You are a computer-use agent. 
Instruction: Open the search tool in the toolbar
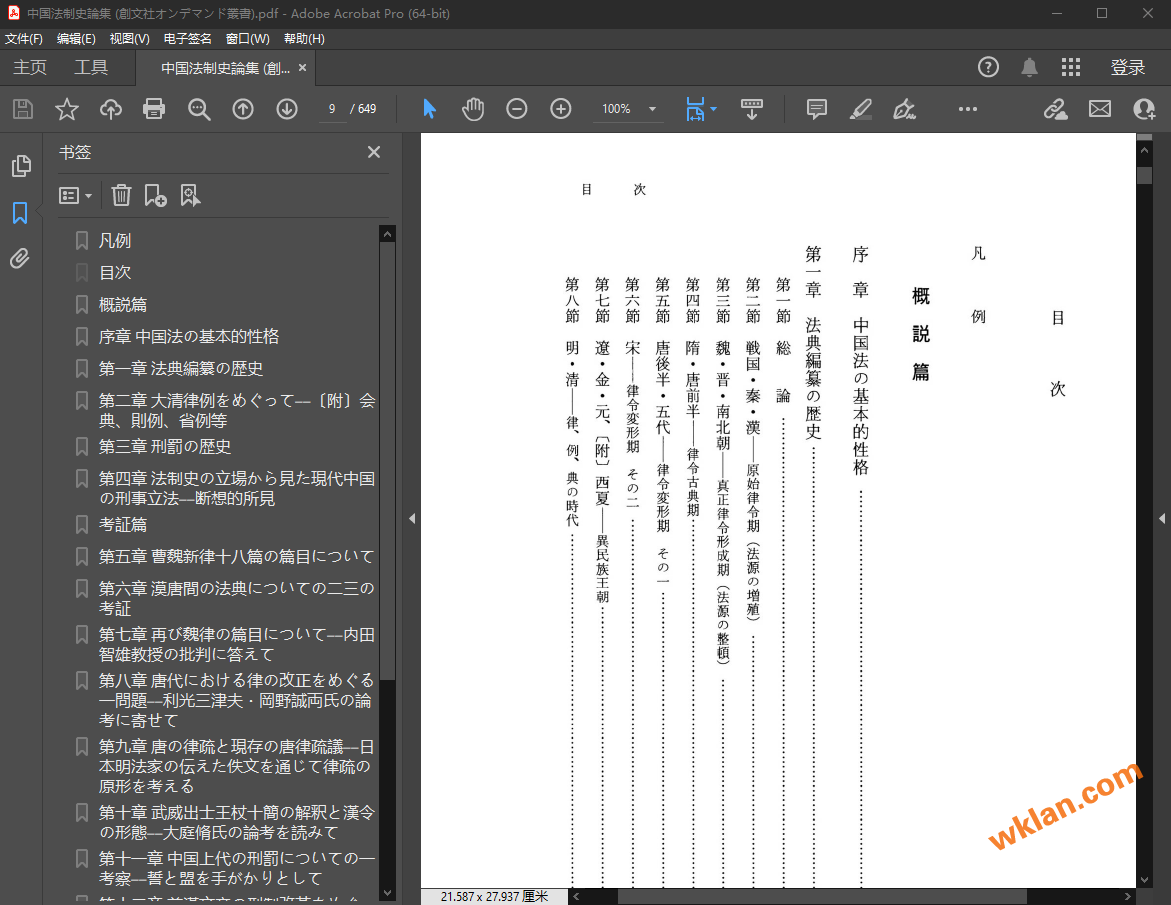tap(199, 109)
